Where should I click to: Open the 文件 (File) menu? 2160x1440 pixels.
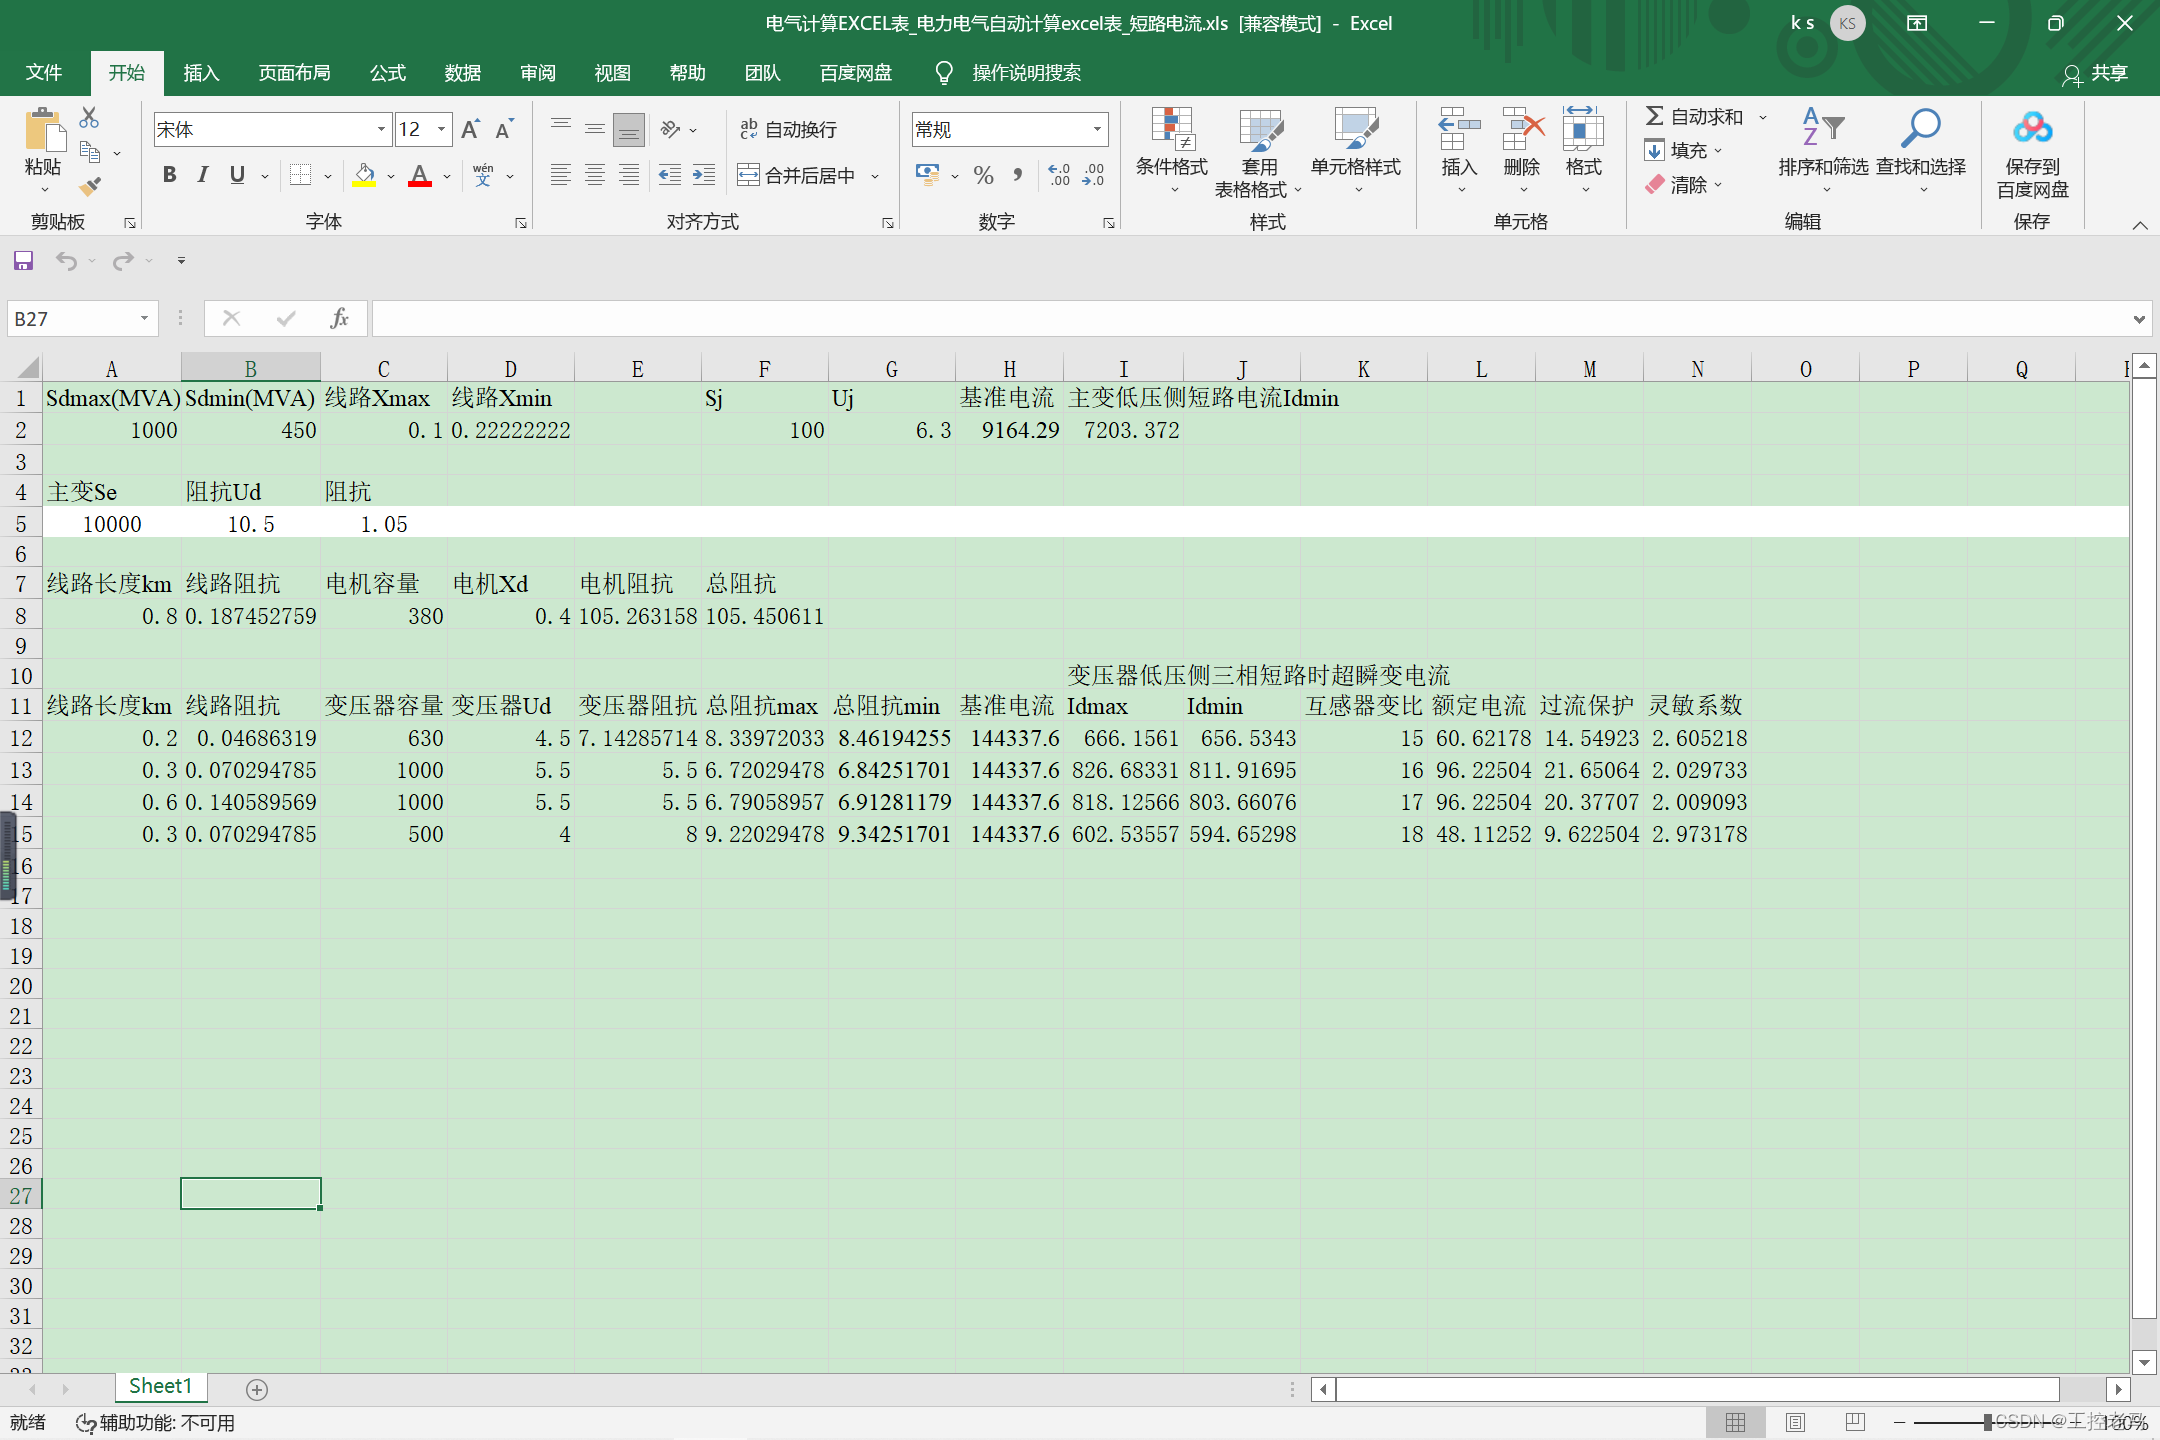click(x=43, y=73)
